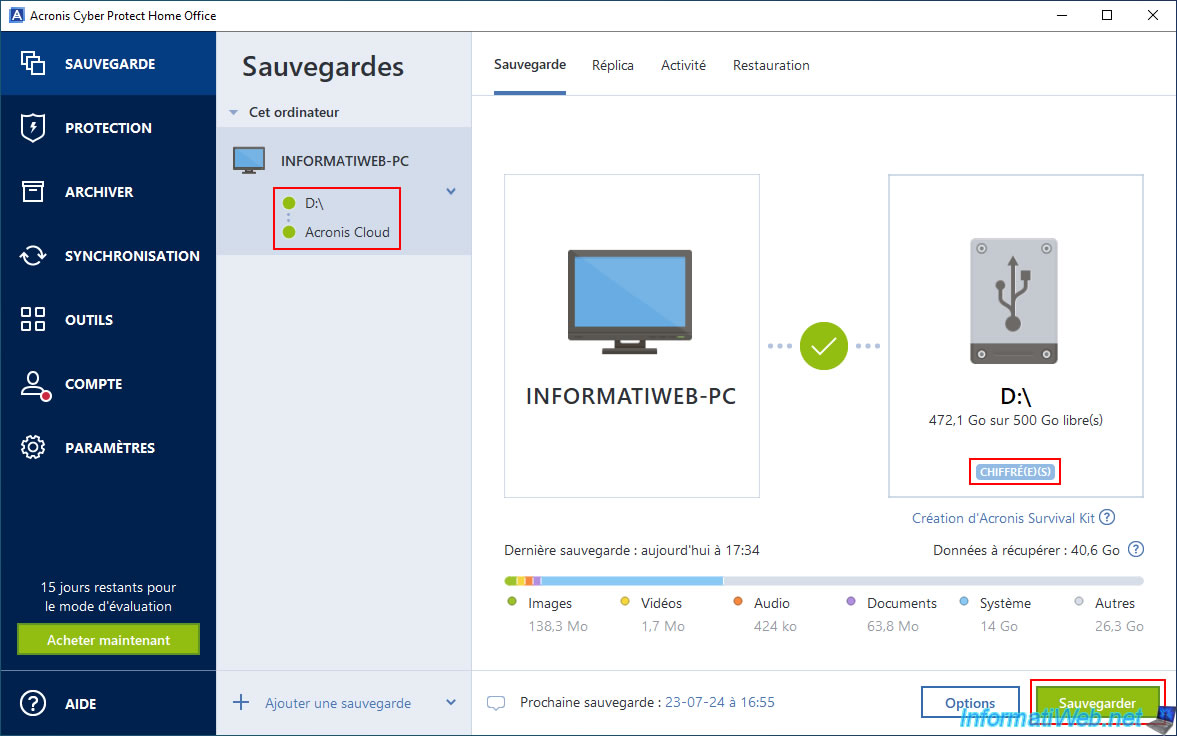Select INFORMATIWEB-PC backup in list
The width and height of the screenshot is (1177, 736).
(345, 161)
